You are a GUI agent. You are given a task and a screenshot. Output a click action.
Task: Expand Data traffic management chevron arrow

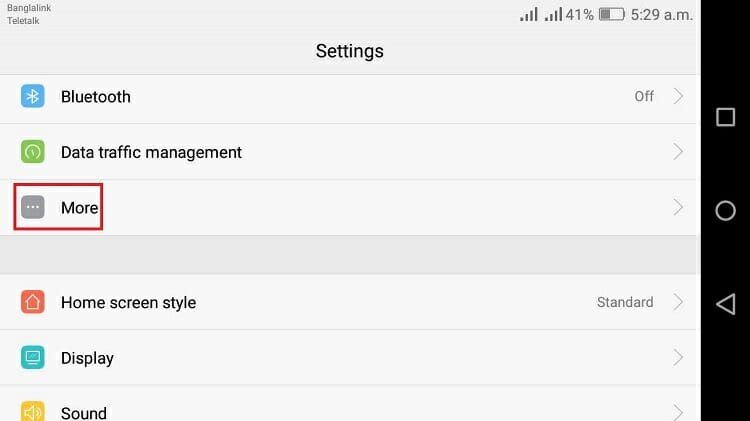[678, 152]
